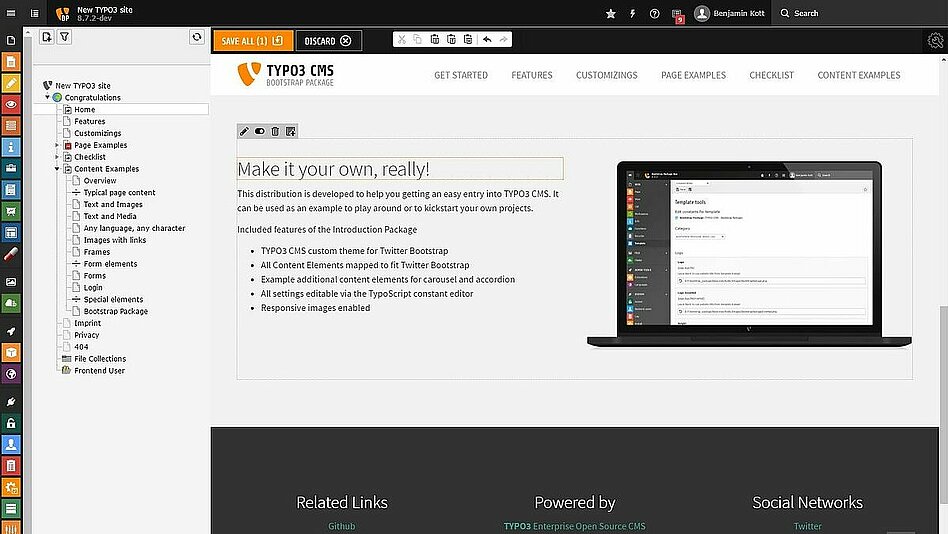Open the Filelist image module icon
Screen dimensions: 948x534
tap(11, 282)
